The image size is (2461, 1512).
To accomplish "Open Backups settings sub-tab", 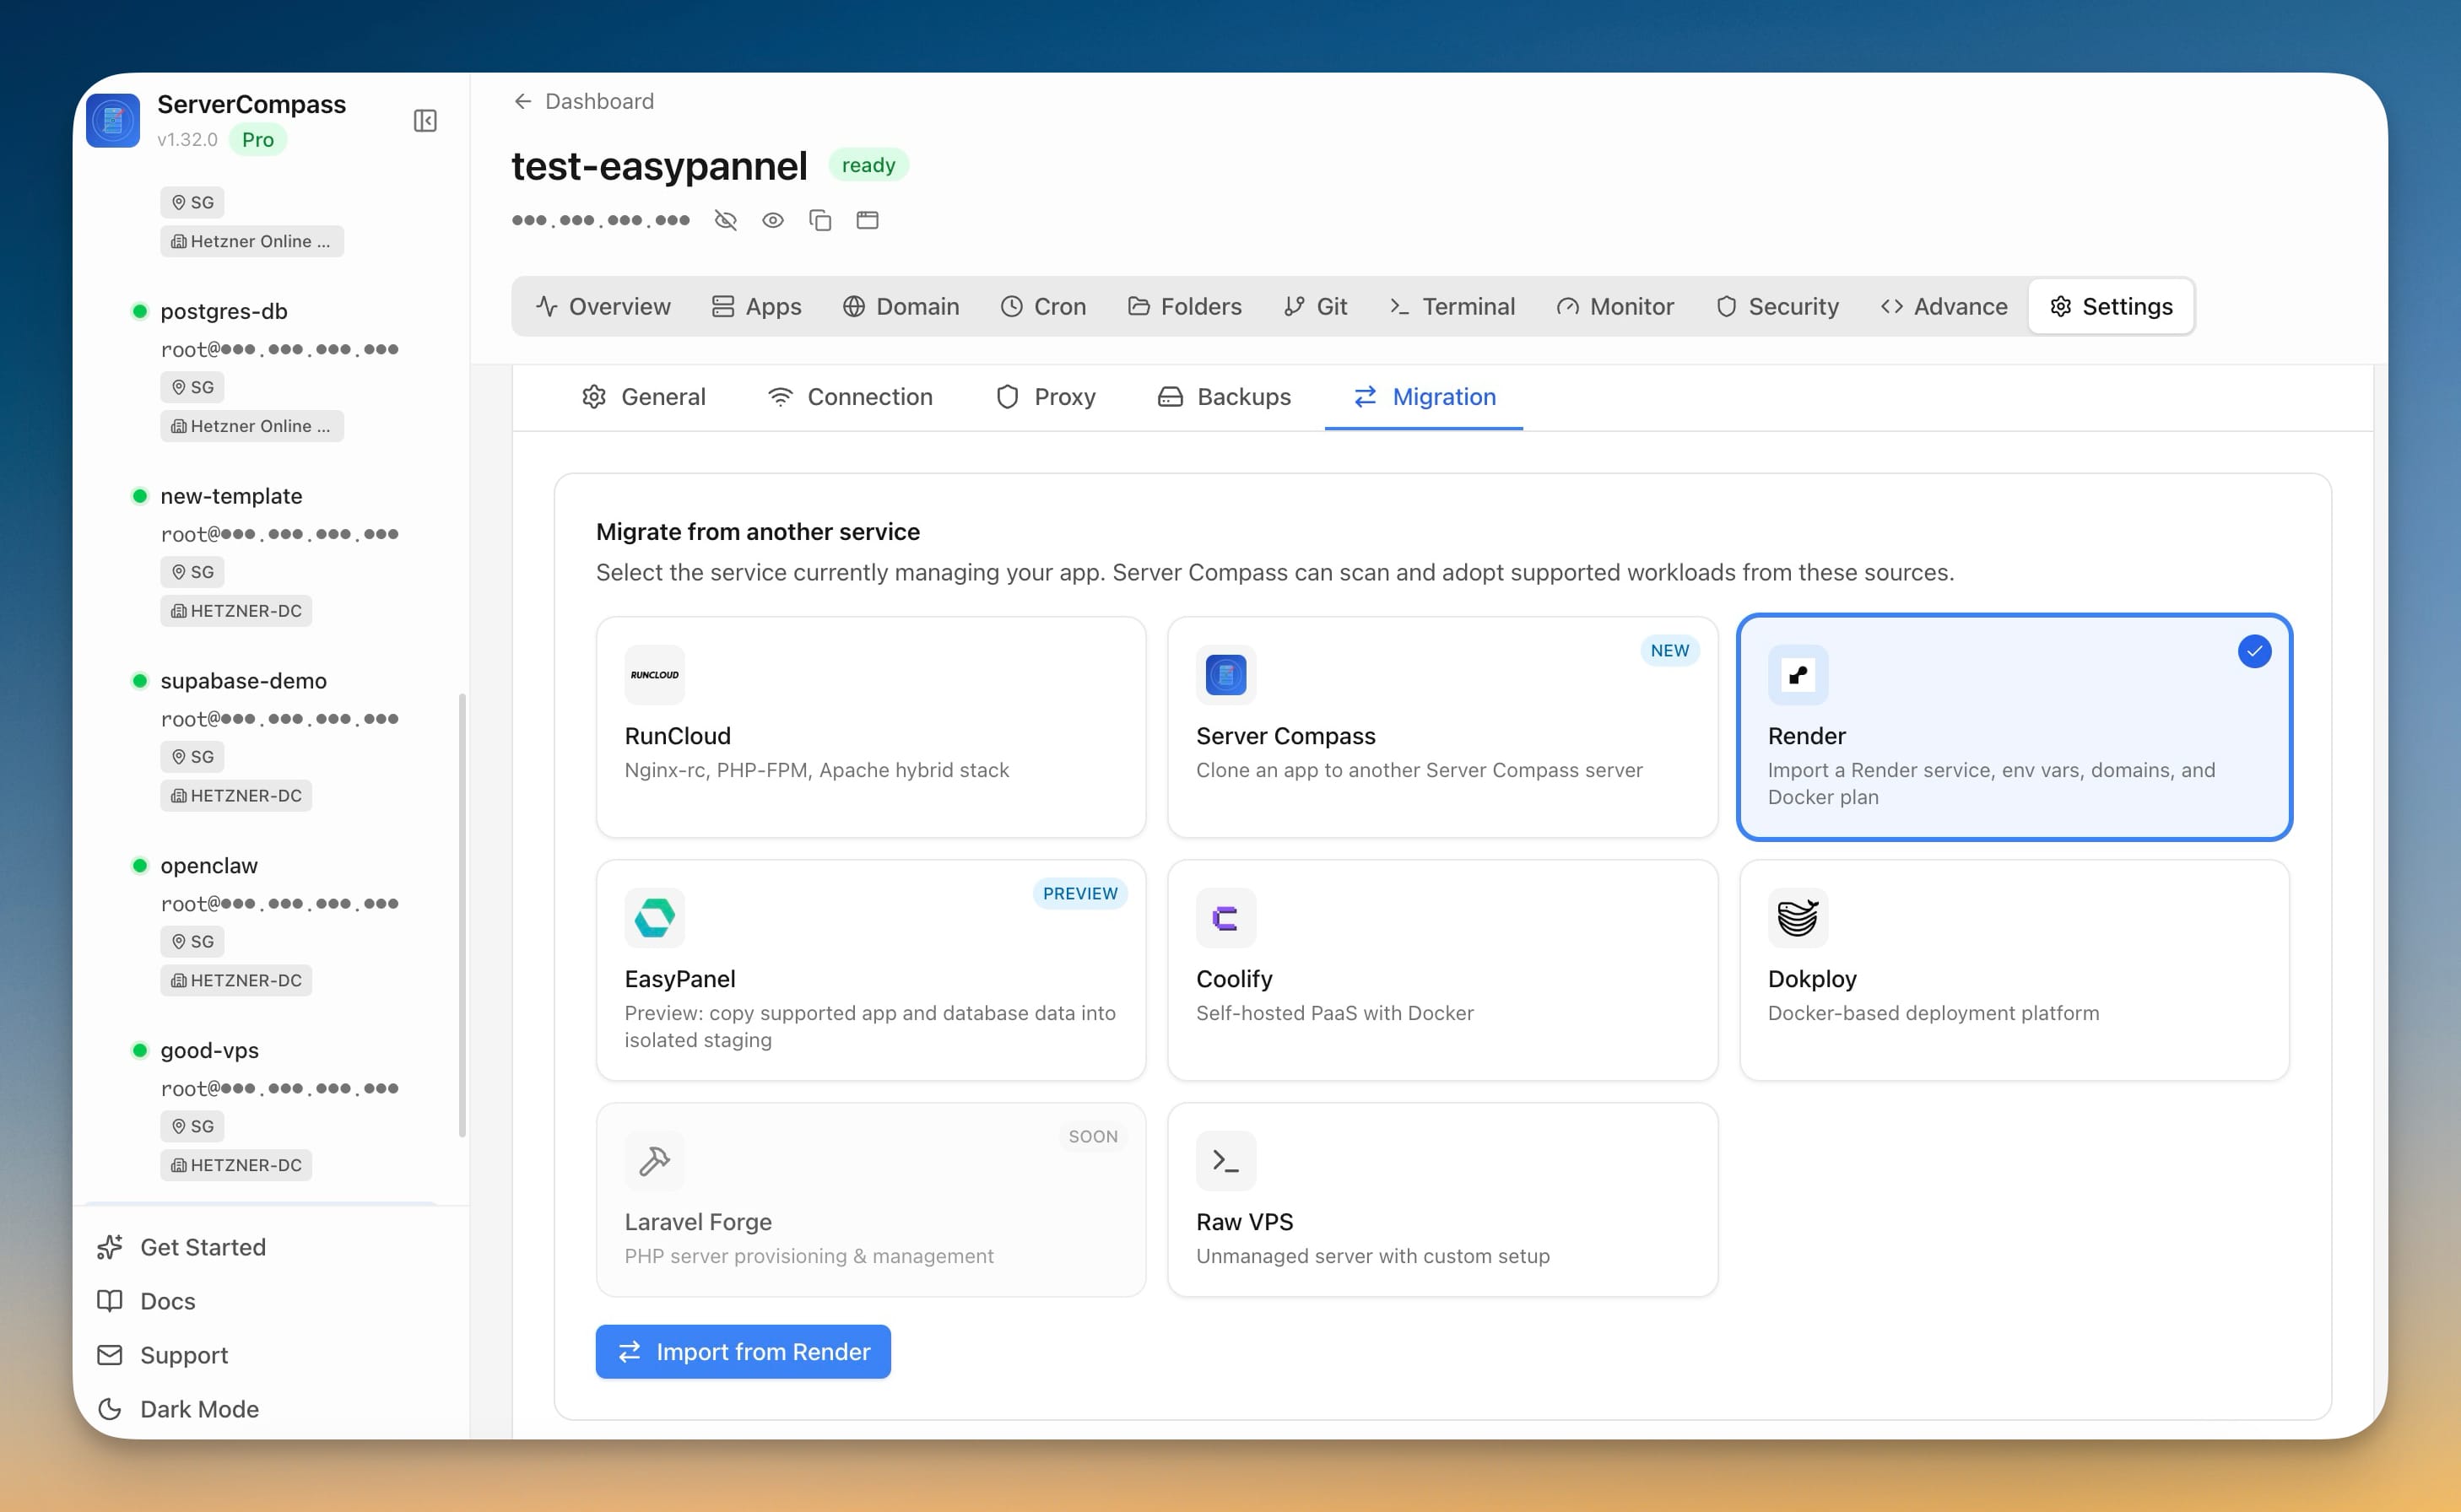I will point(1224,397).
